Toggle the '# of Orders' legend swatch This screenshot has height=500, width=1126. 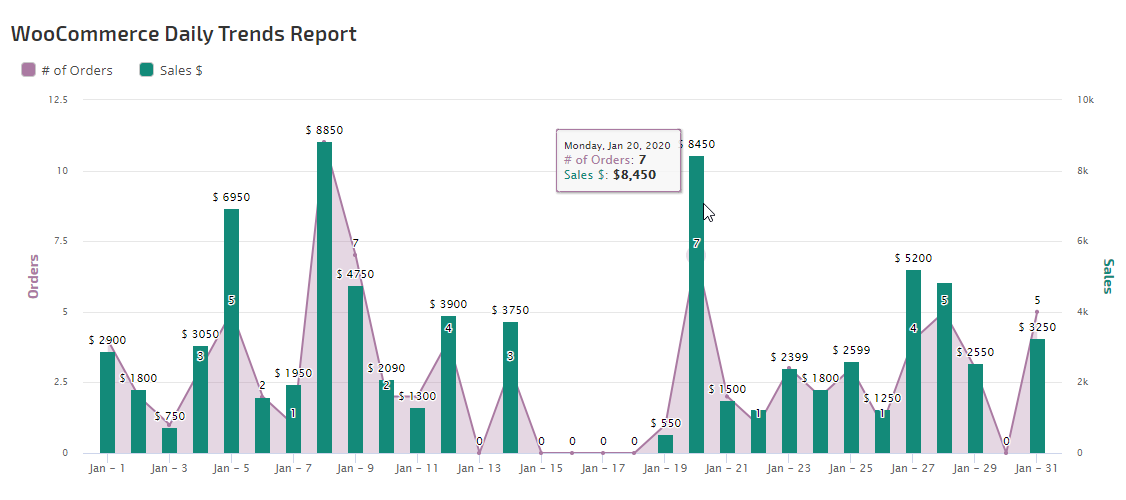coord(28,70)
